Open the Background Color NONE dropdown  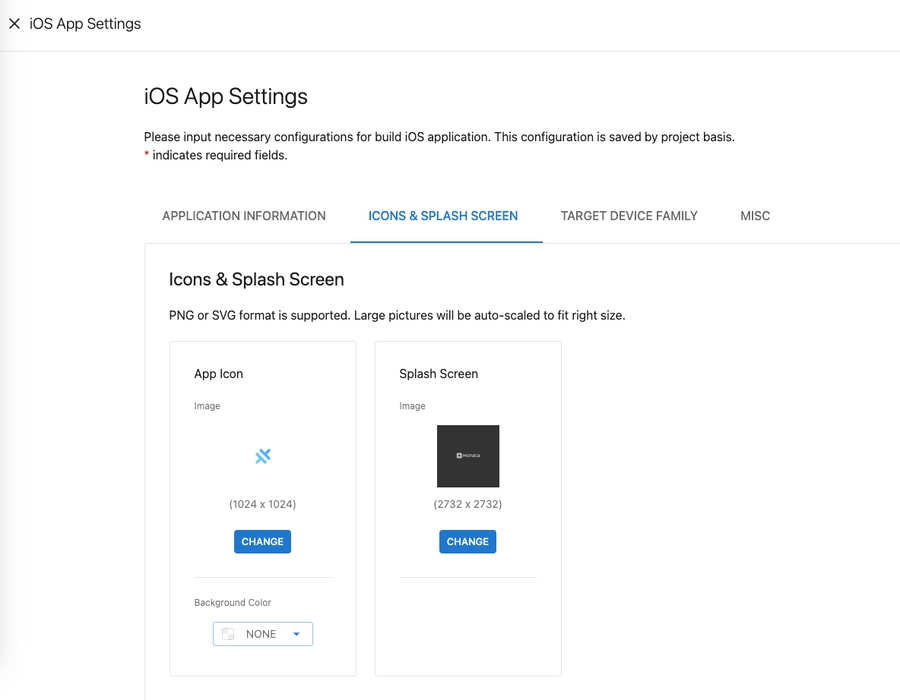tap(261, 634)
